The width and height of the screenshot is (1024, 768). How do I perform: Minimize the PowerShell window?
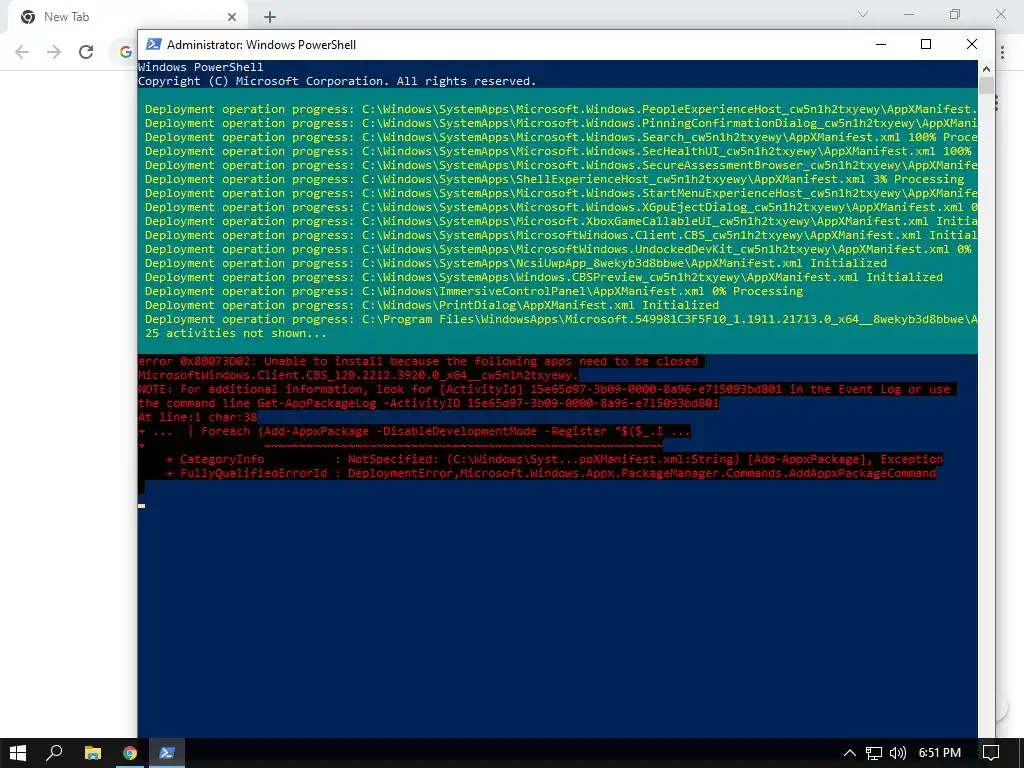[881, 44]
